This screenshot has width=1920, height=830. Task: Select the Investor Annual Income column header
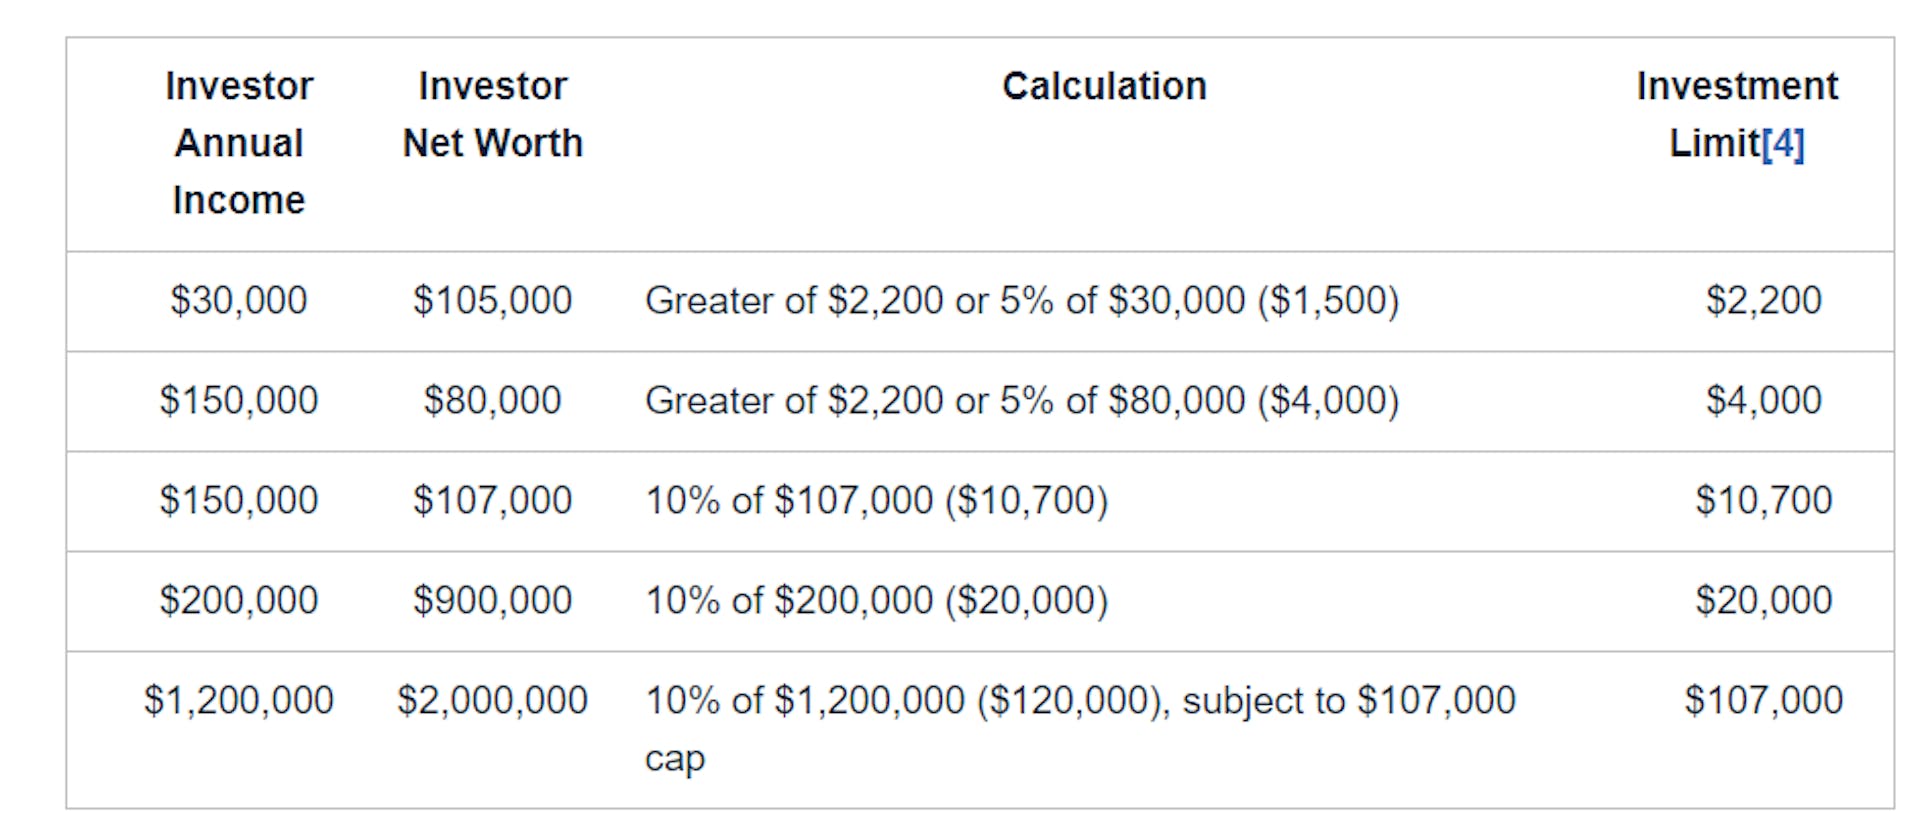(239, 143)
